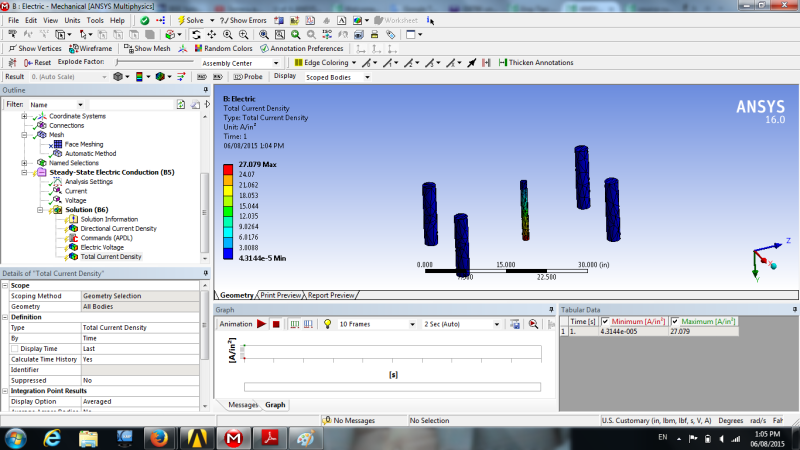This screenshot has height=450, width=800.
Task: Click the animation timeline bar below graph
Action: [392, 387]
